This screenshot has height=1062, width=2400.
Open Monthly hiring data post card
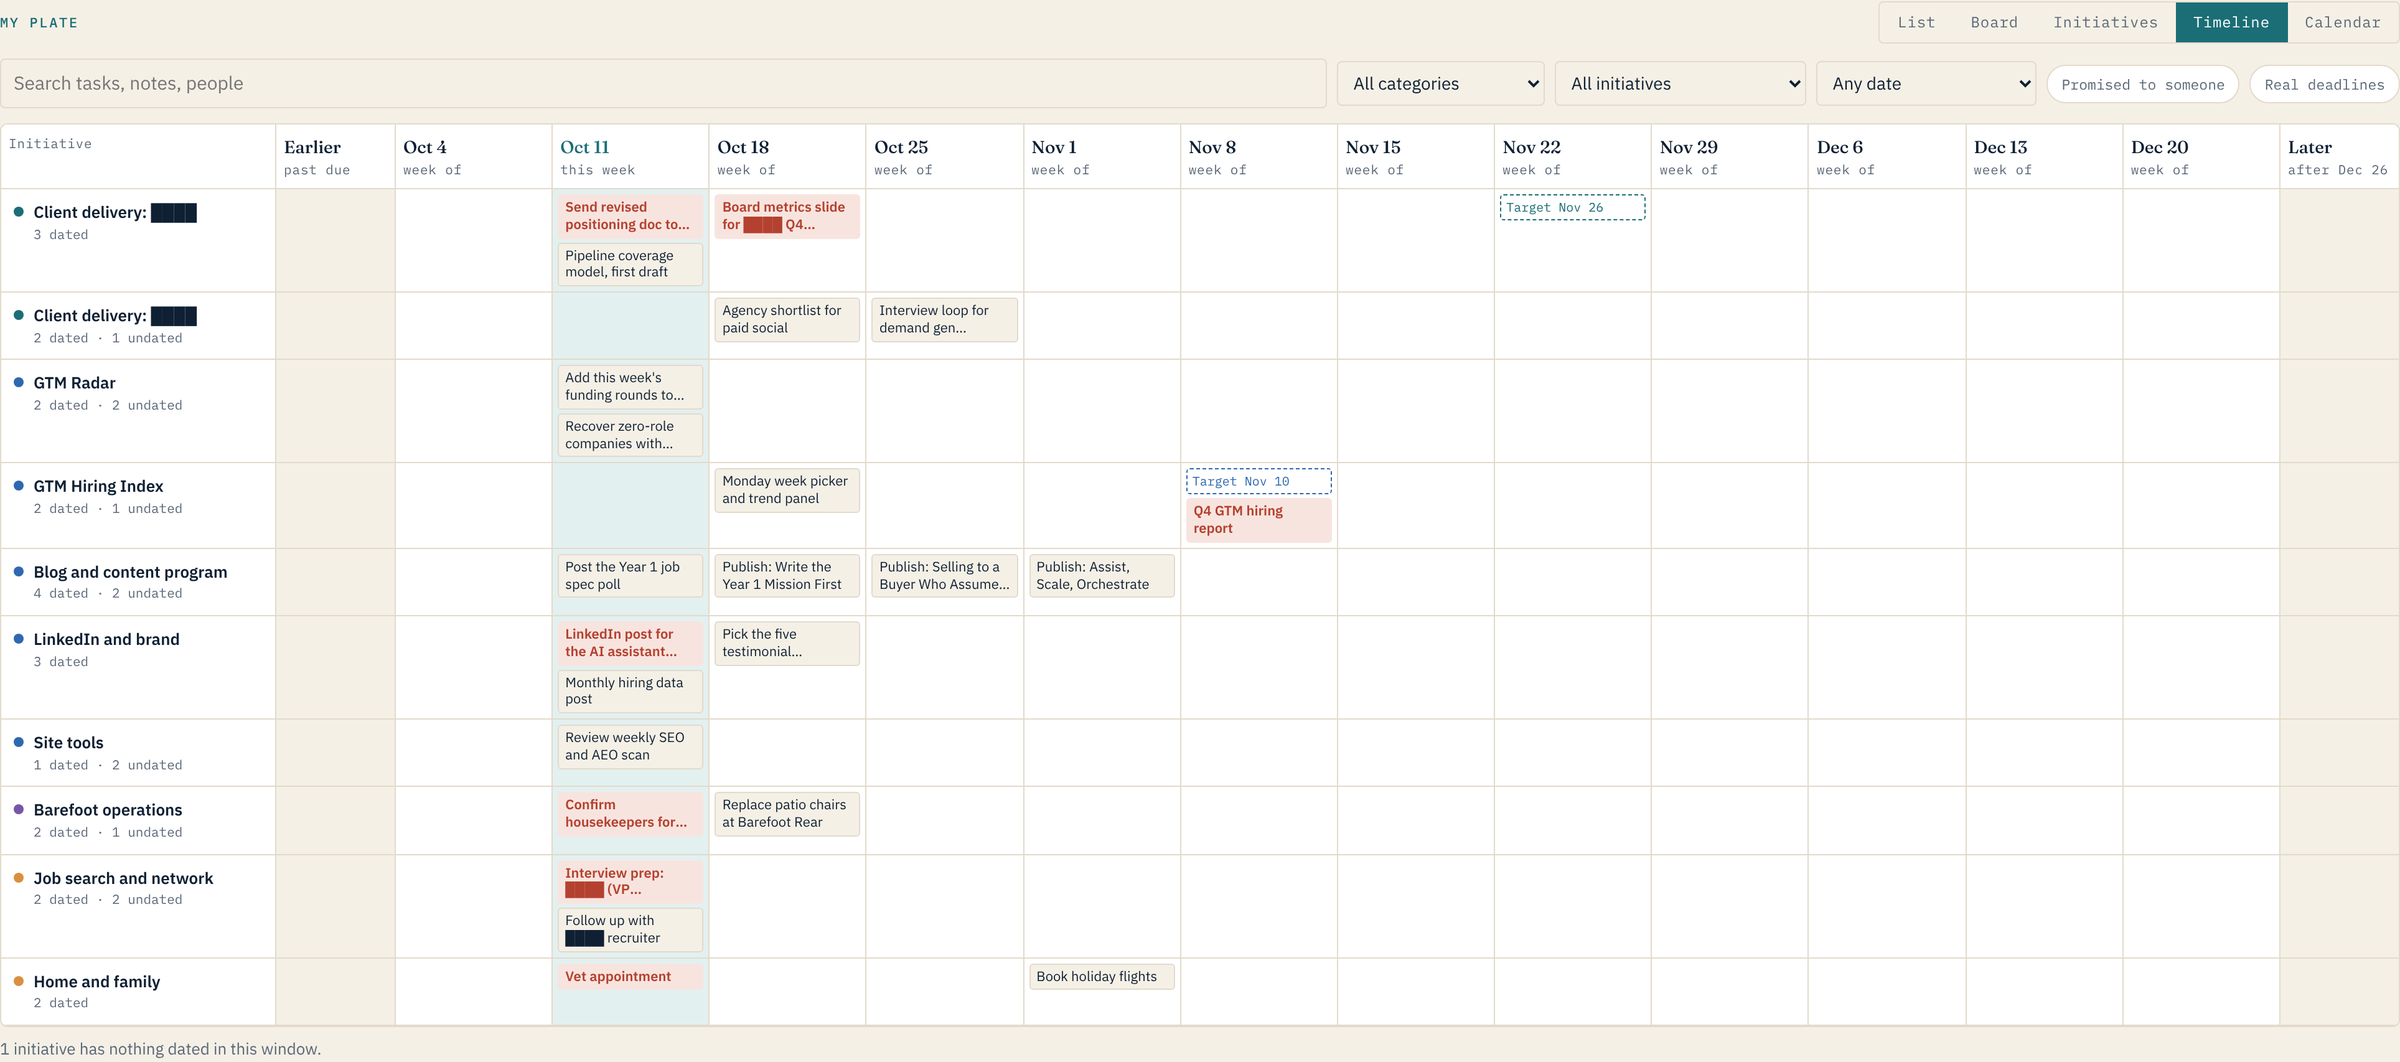630,691
